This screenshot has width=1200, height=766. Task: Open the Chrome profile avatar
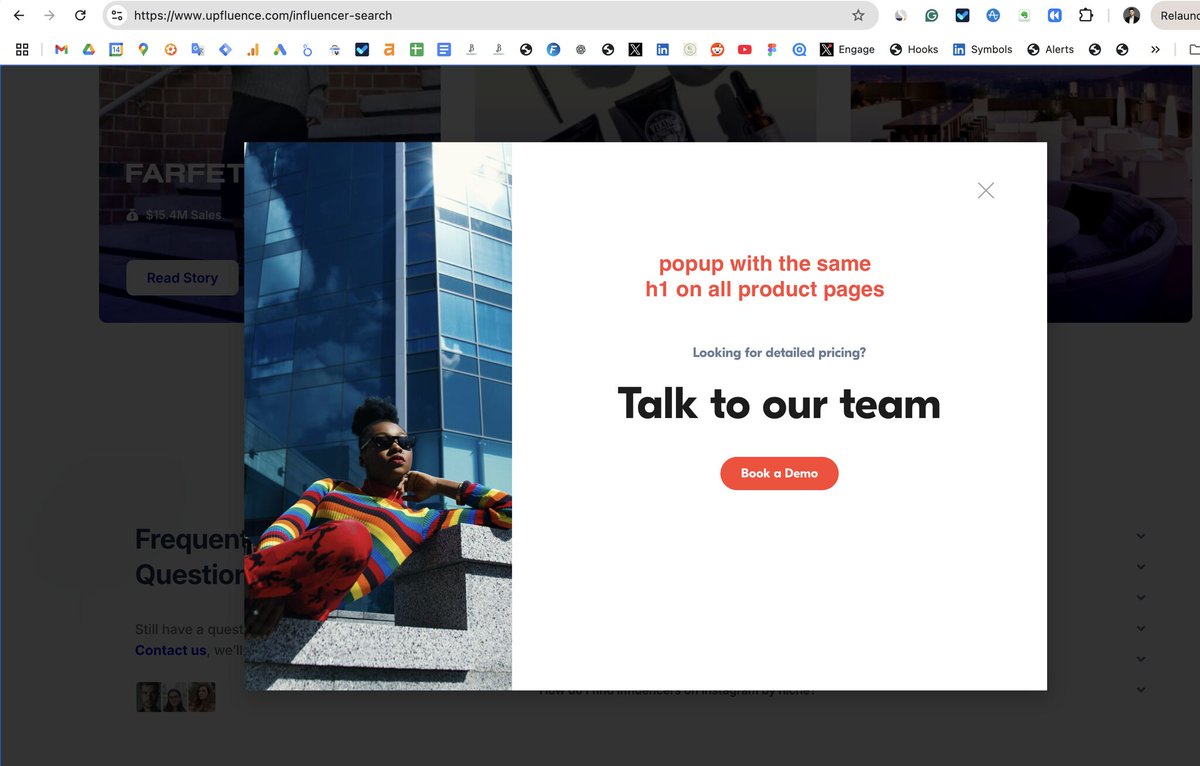pos(1131,15)
